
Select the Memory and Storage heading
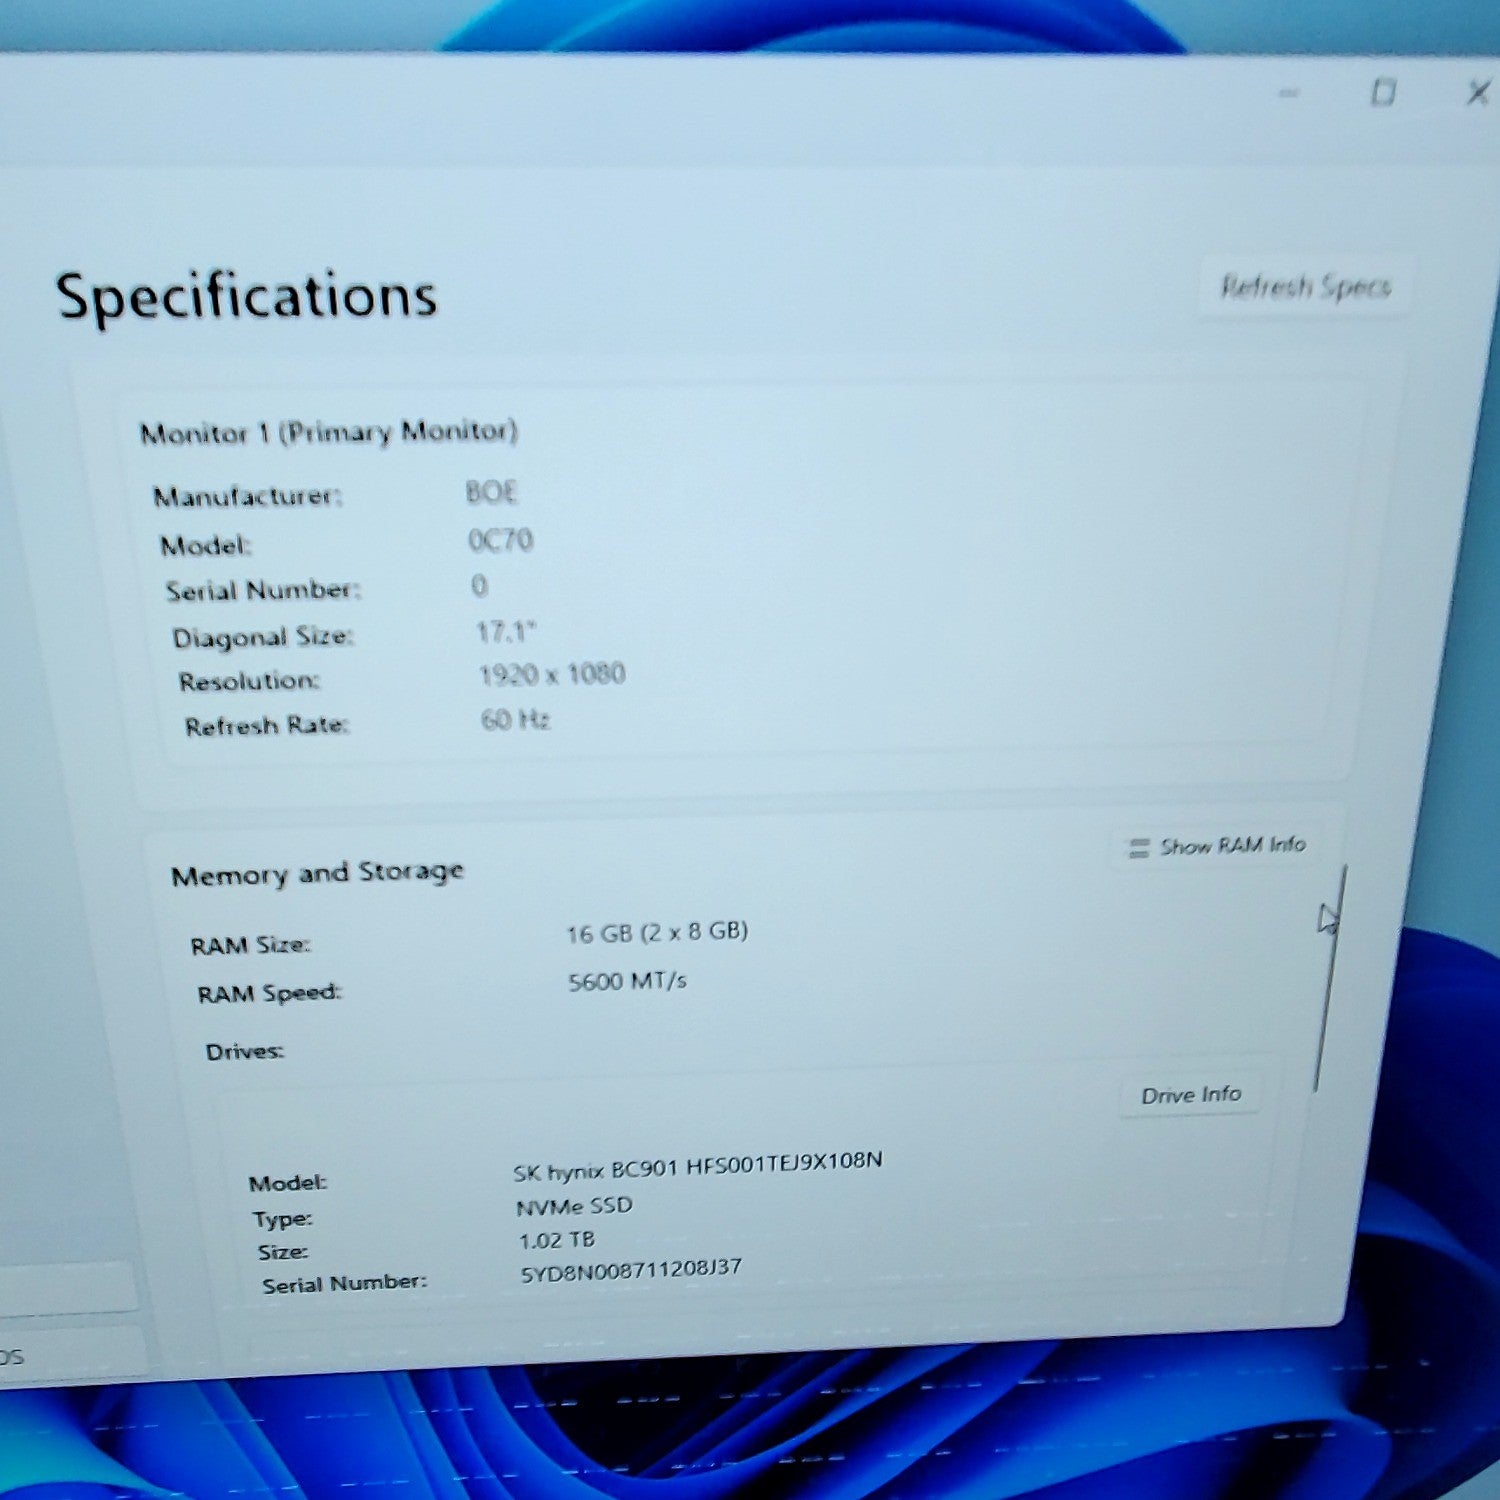[x=317, y=874]
